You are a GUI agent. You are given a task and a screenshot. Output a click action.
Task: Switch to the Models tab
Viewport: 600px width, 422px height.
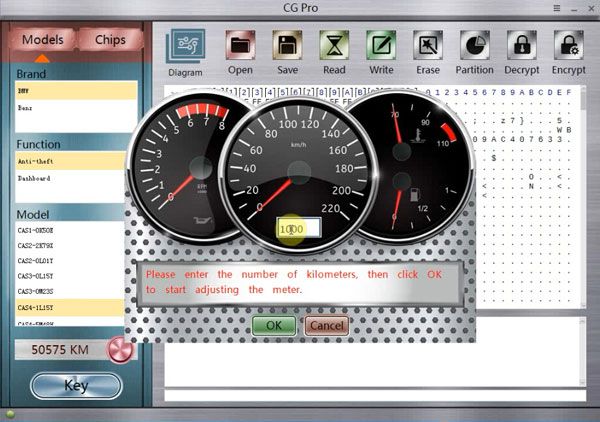coord(42,40)
